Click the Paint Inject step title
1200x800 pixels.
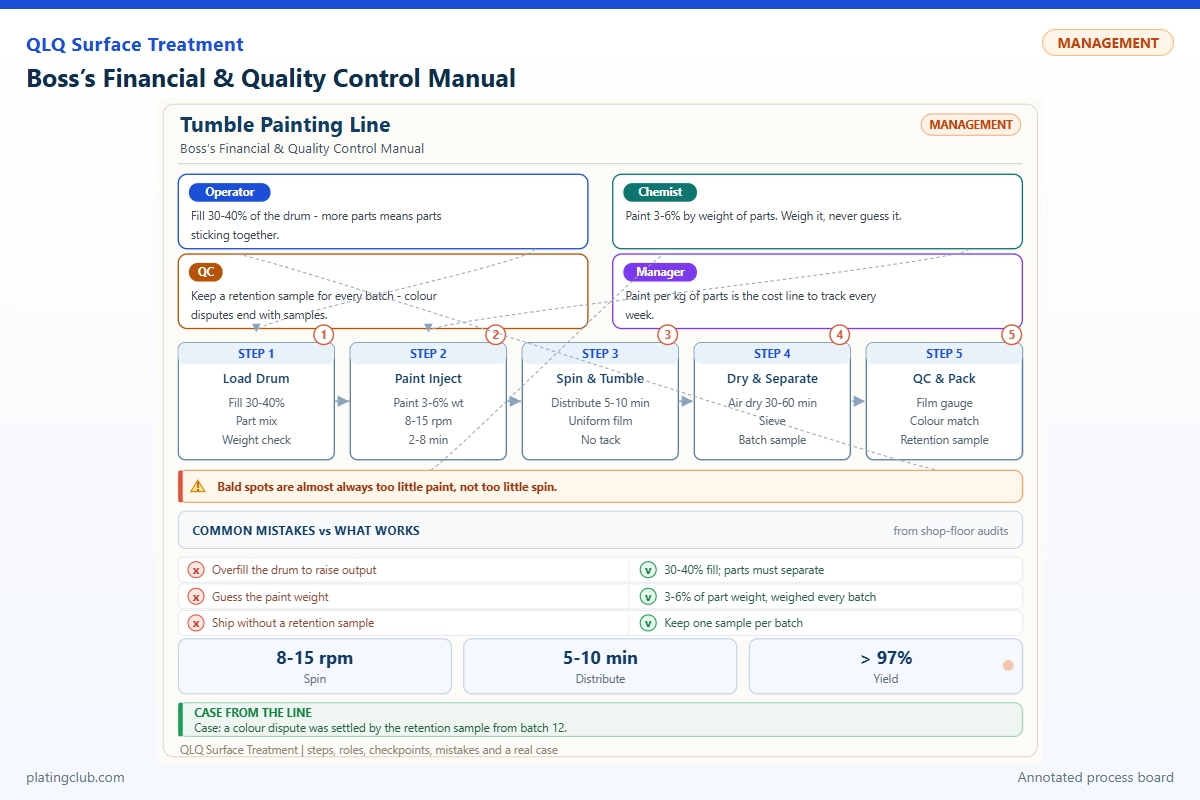coord(428,379)
